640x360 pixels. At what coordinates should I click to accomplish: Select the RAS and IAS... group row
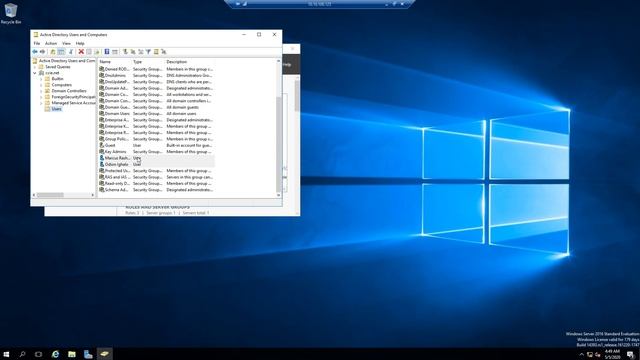click(156, 177)
